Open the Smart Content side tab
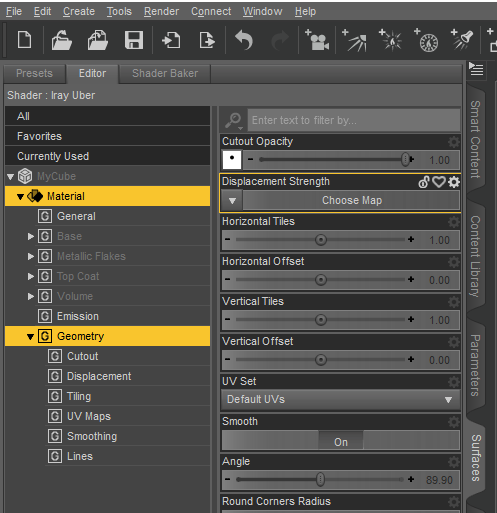The image size is (497, 513). coord(475,139)
